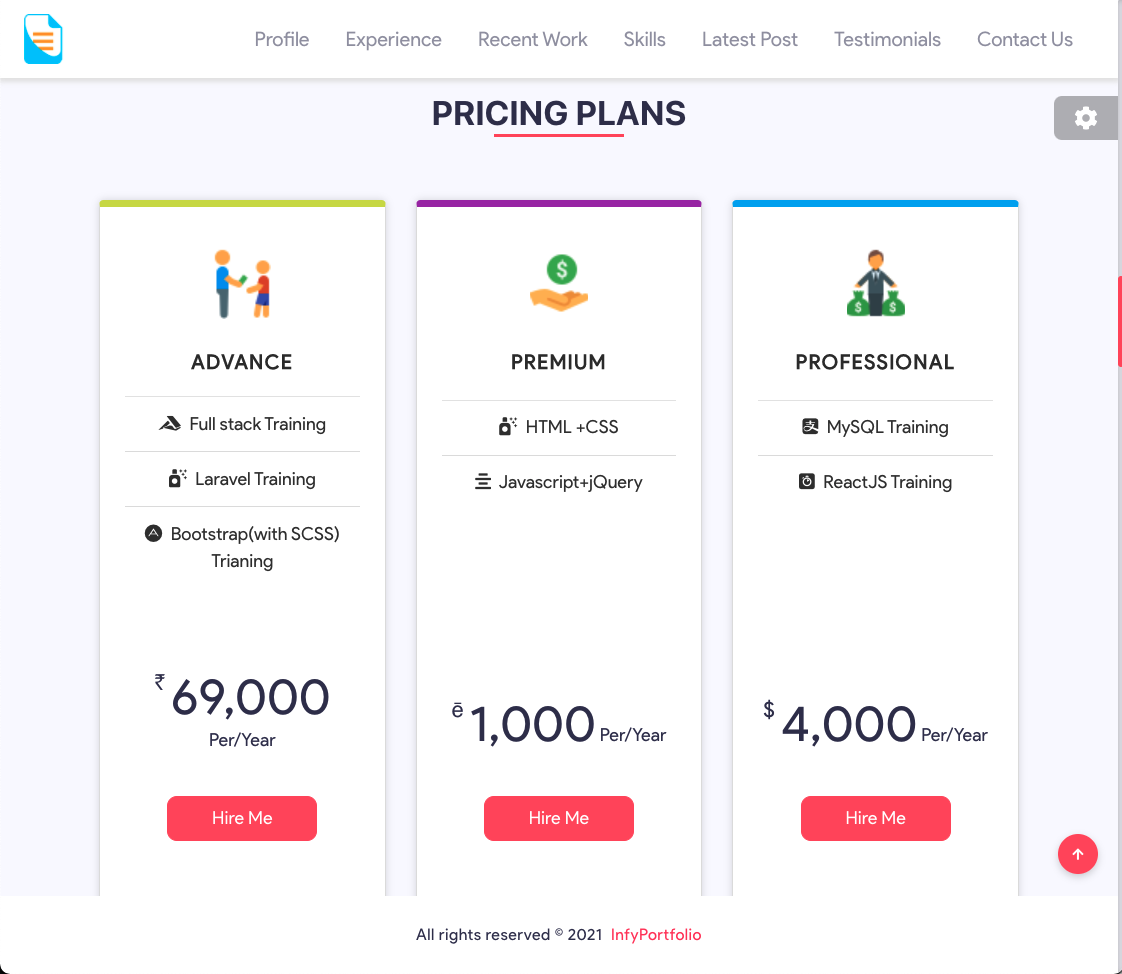Click Hire Me on the Advance plan

(x=241, y=818)
